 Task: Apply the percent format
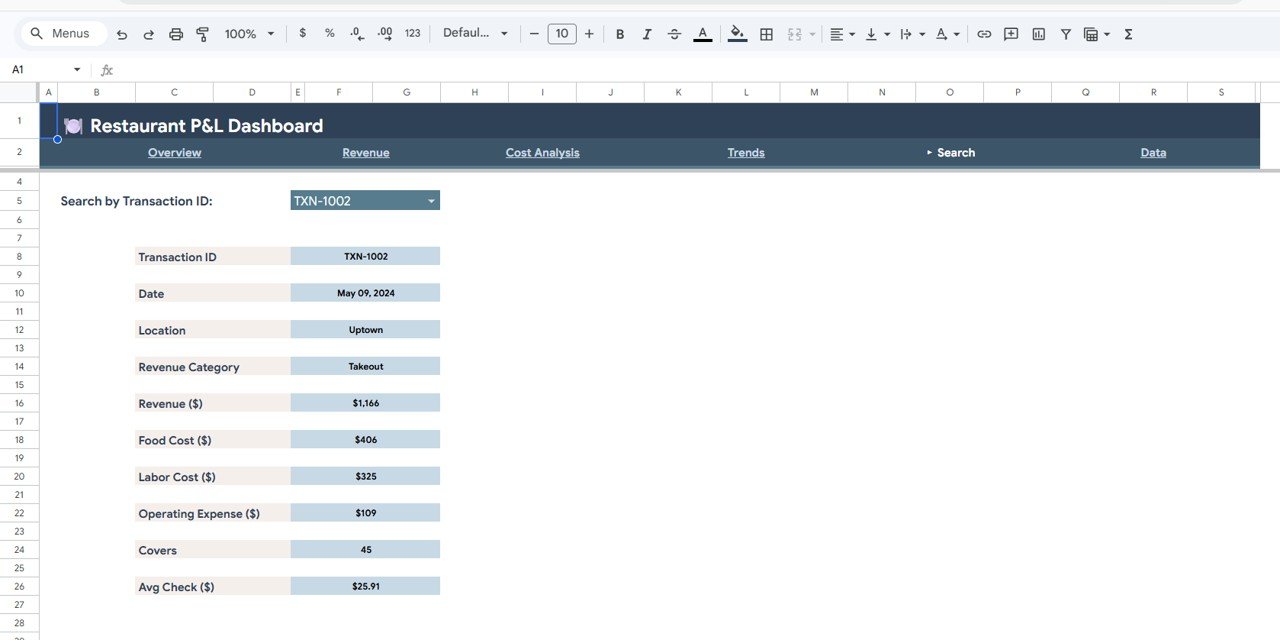[x=329, y=33]
